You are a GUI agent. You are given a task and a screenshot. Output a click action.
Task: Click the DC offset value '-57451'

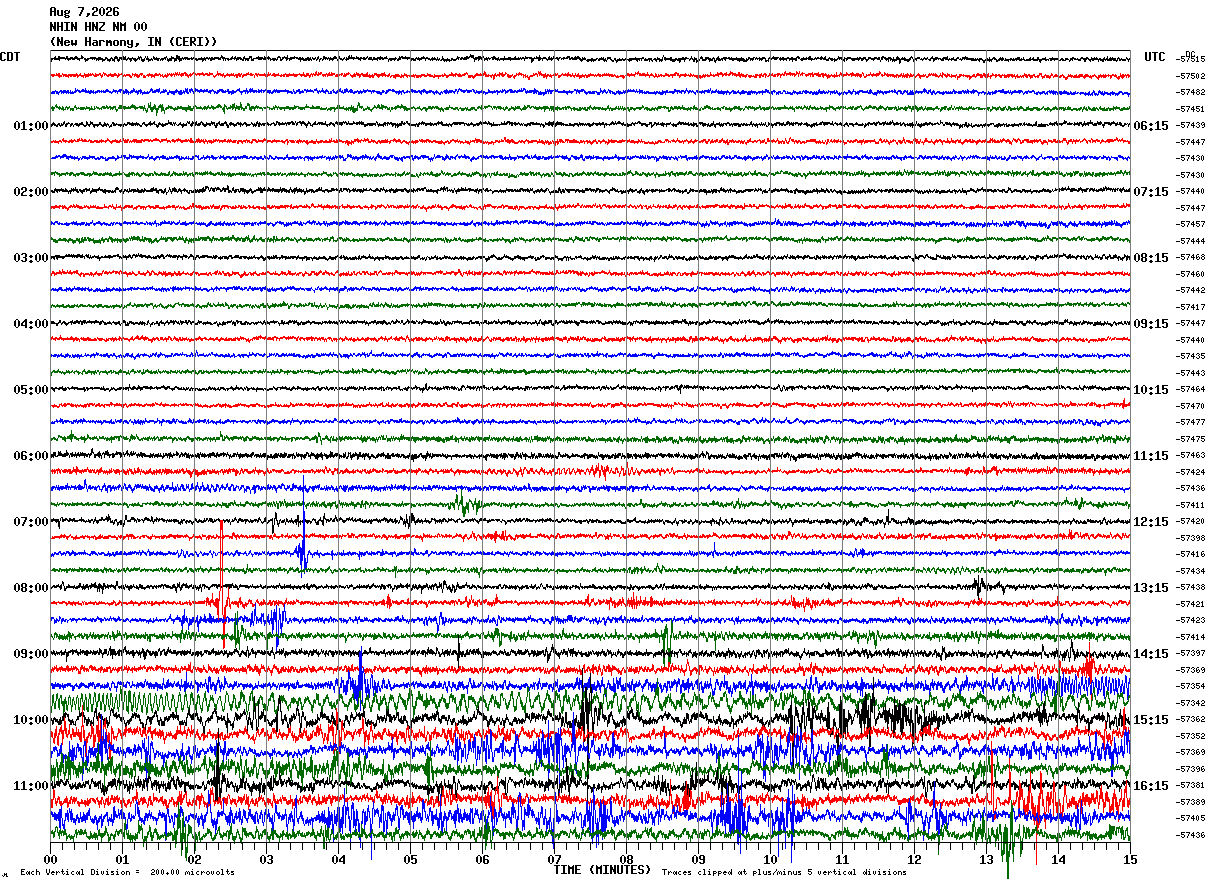[x=1191, y=109]
